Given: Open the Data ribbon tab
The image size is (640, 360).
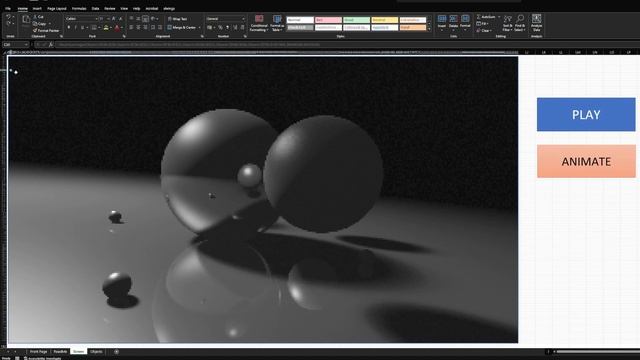Looking at the screenshot, I should 96,9.
